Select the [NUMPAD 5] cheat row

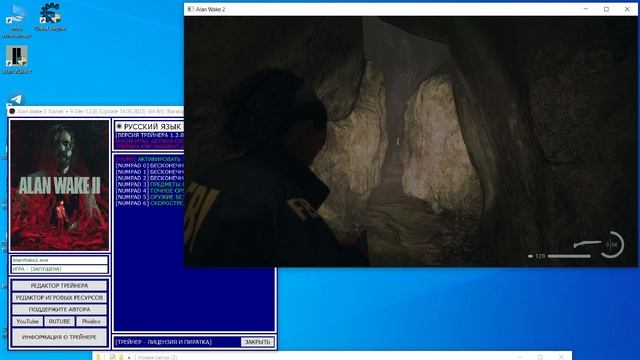tap(149, 197)
